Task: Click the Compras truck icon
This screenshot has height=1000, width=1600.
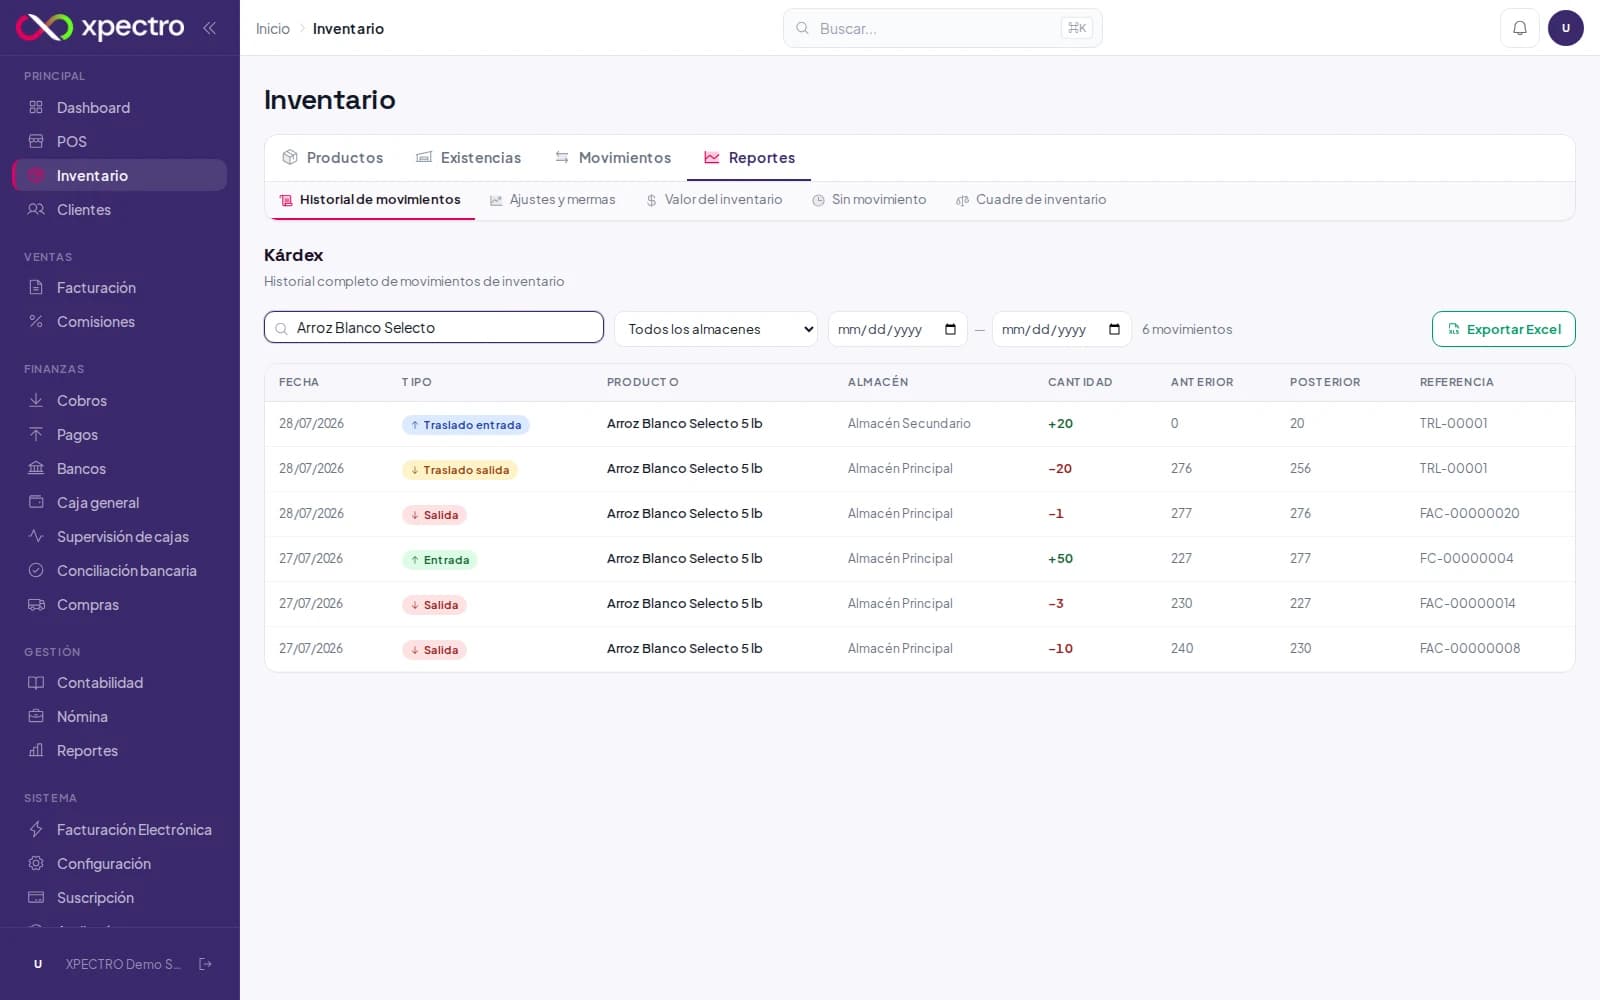Action: tap(36, 604)
